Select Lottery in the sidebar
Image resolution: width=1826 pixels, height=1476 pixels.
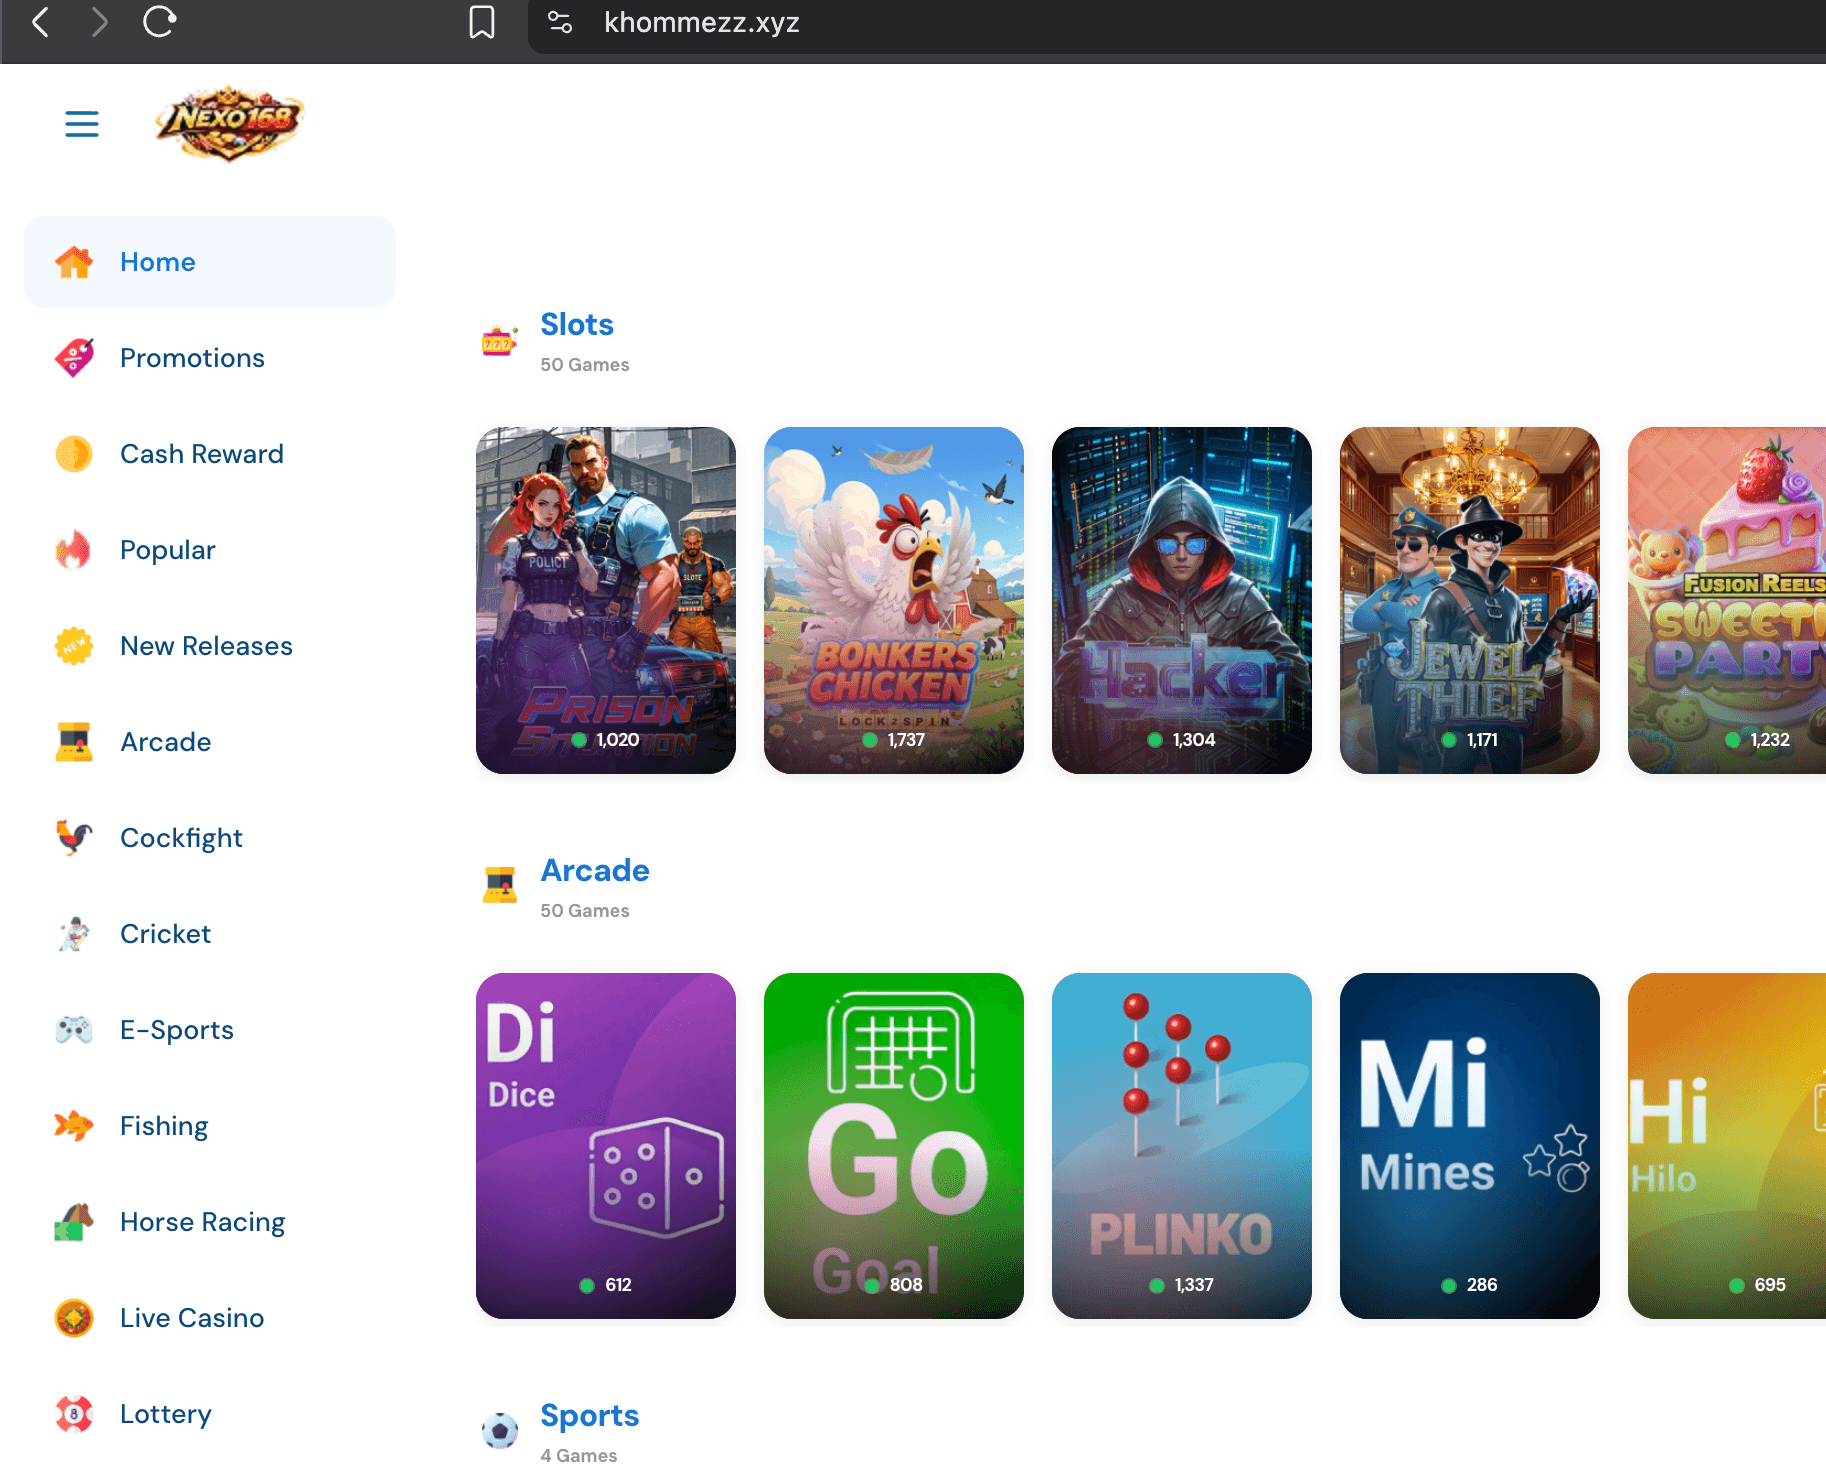click(210, 1414)
